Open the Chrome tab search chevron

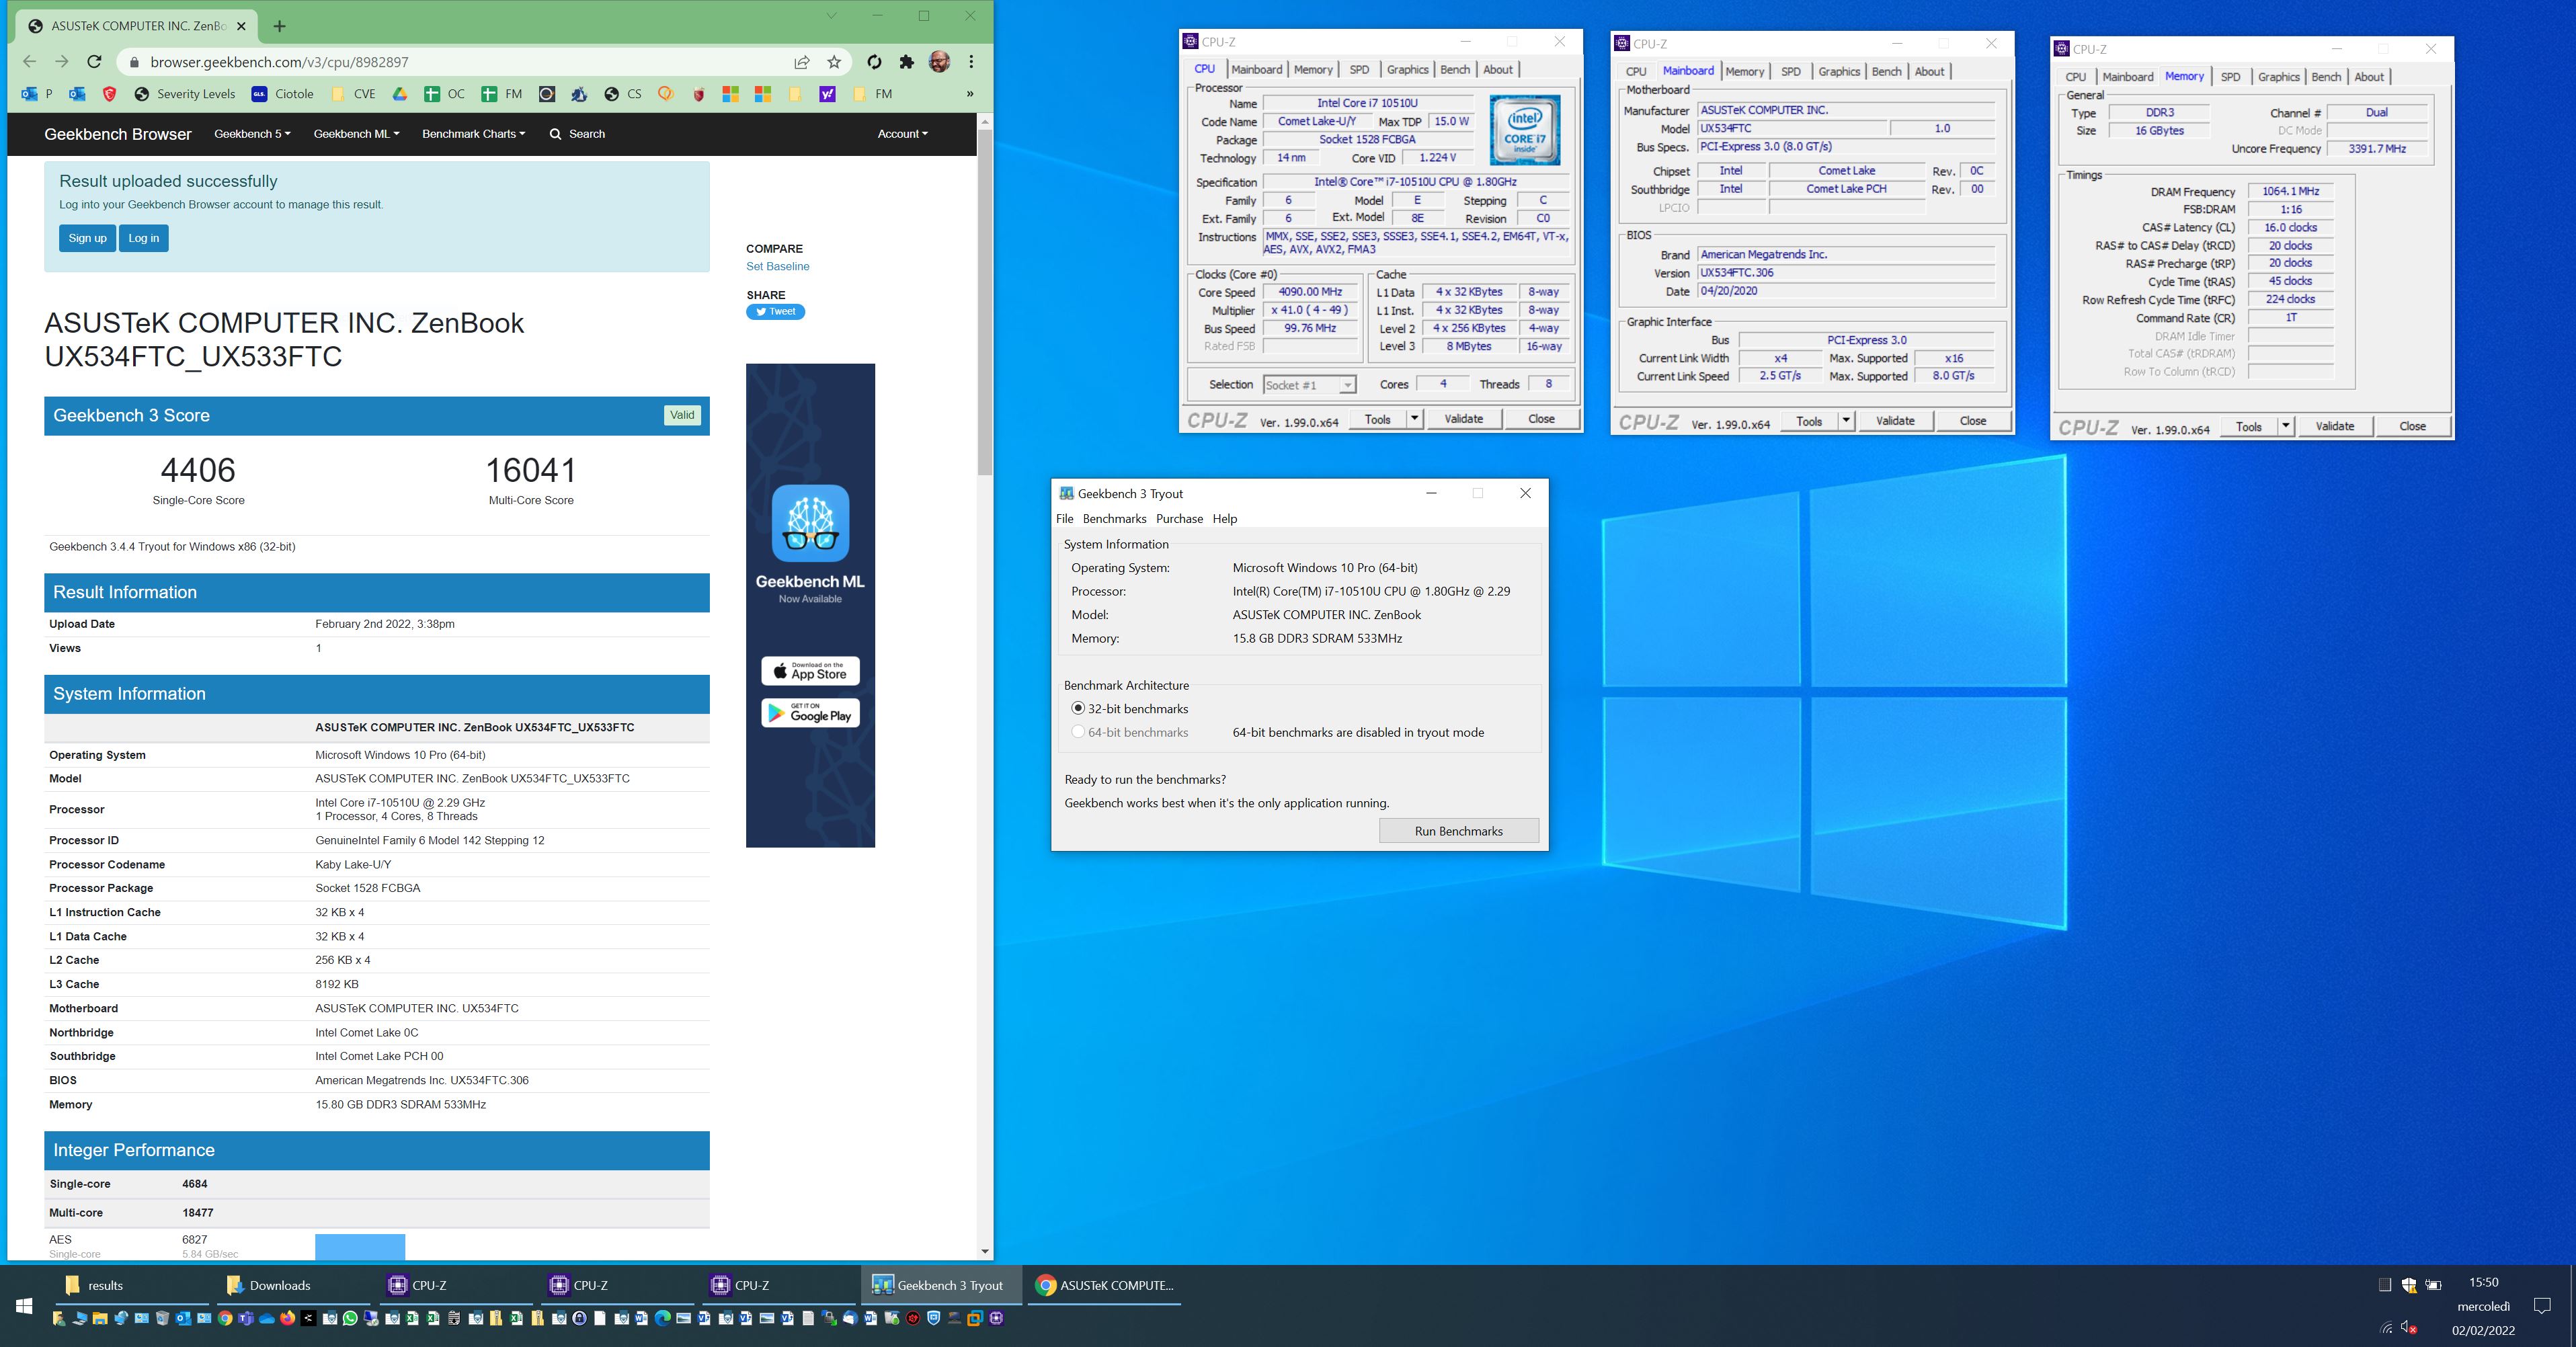pos(831,15)
